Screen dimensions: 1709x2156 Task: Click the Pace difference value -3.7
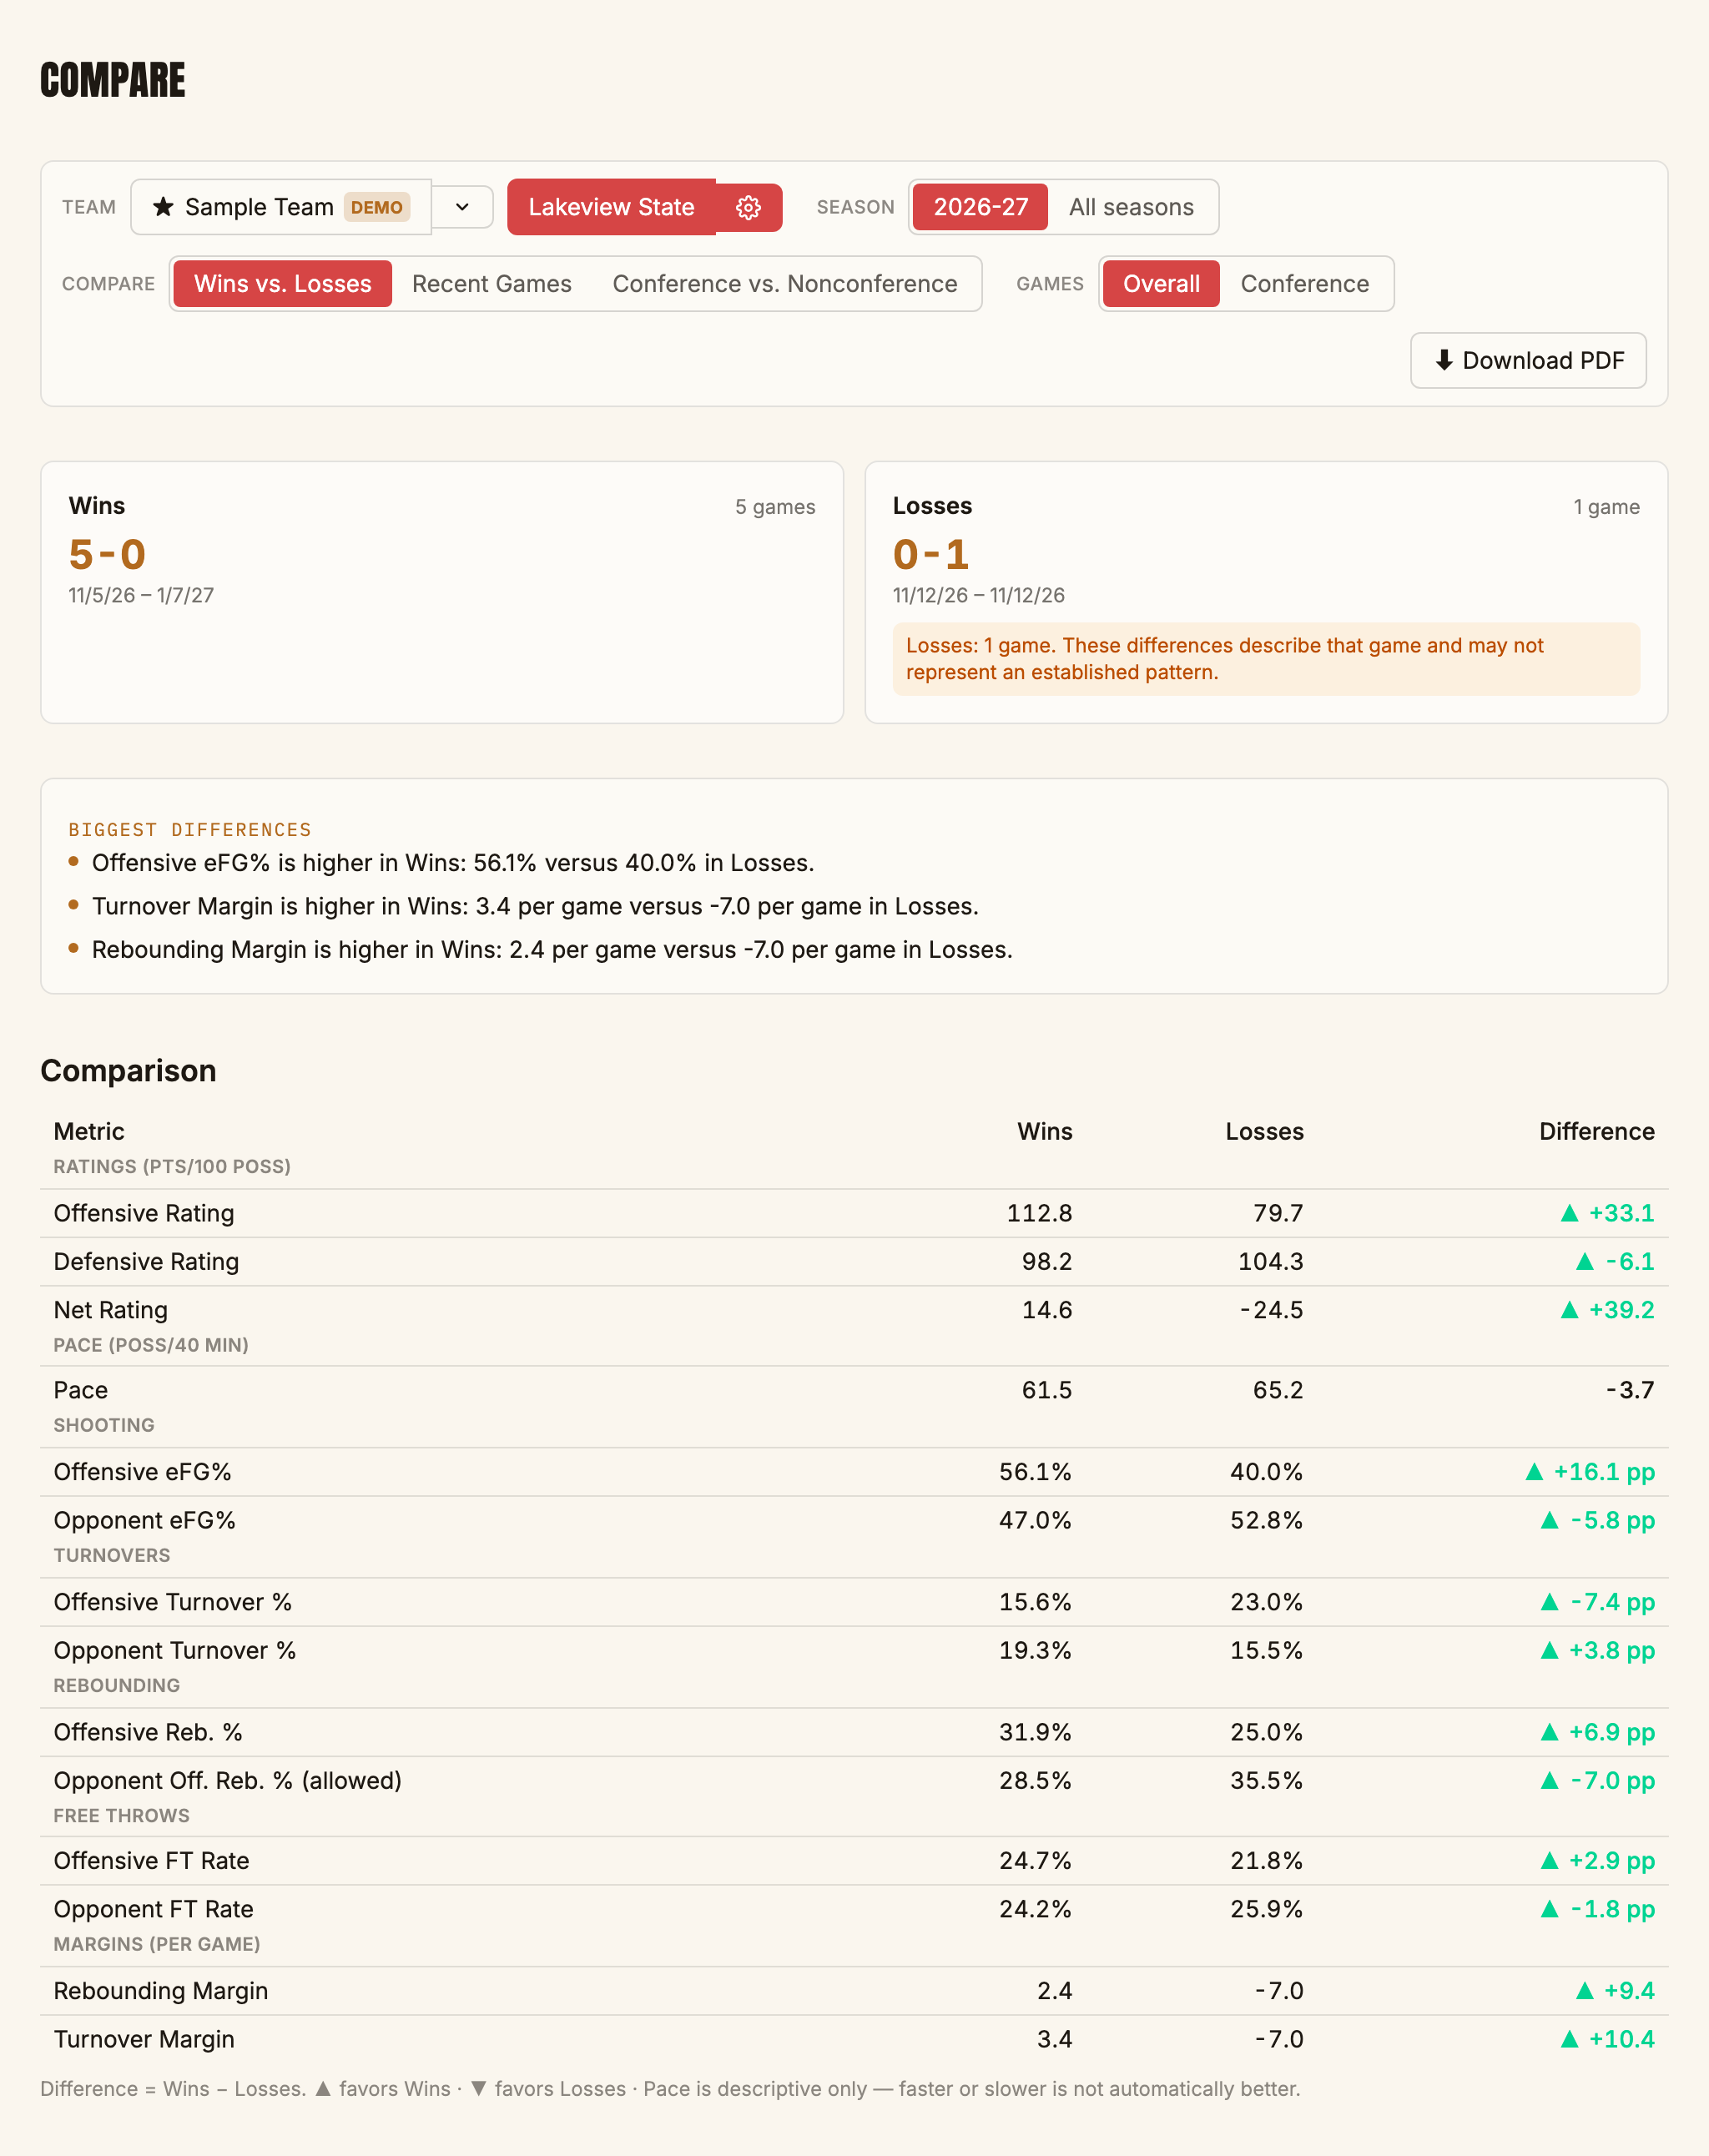click(1630, 1390)
